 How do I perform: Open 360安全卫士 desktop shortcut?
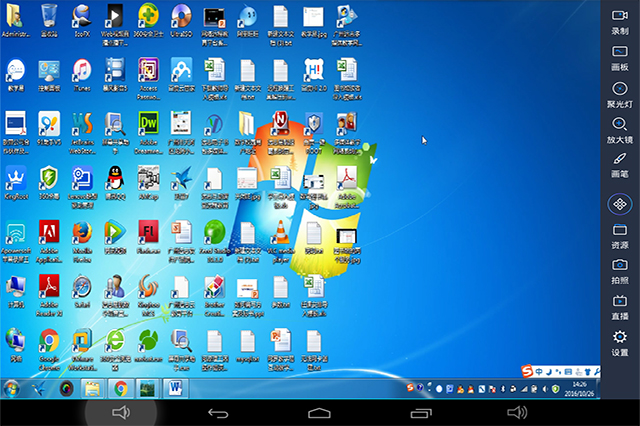[x=148, y=20]
